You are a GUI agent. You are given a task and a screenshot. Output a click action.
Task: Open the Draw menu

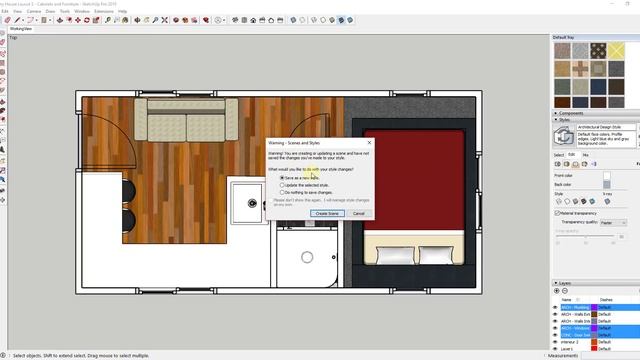[x=50, y=11]
